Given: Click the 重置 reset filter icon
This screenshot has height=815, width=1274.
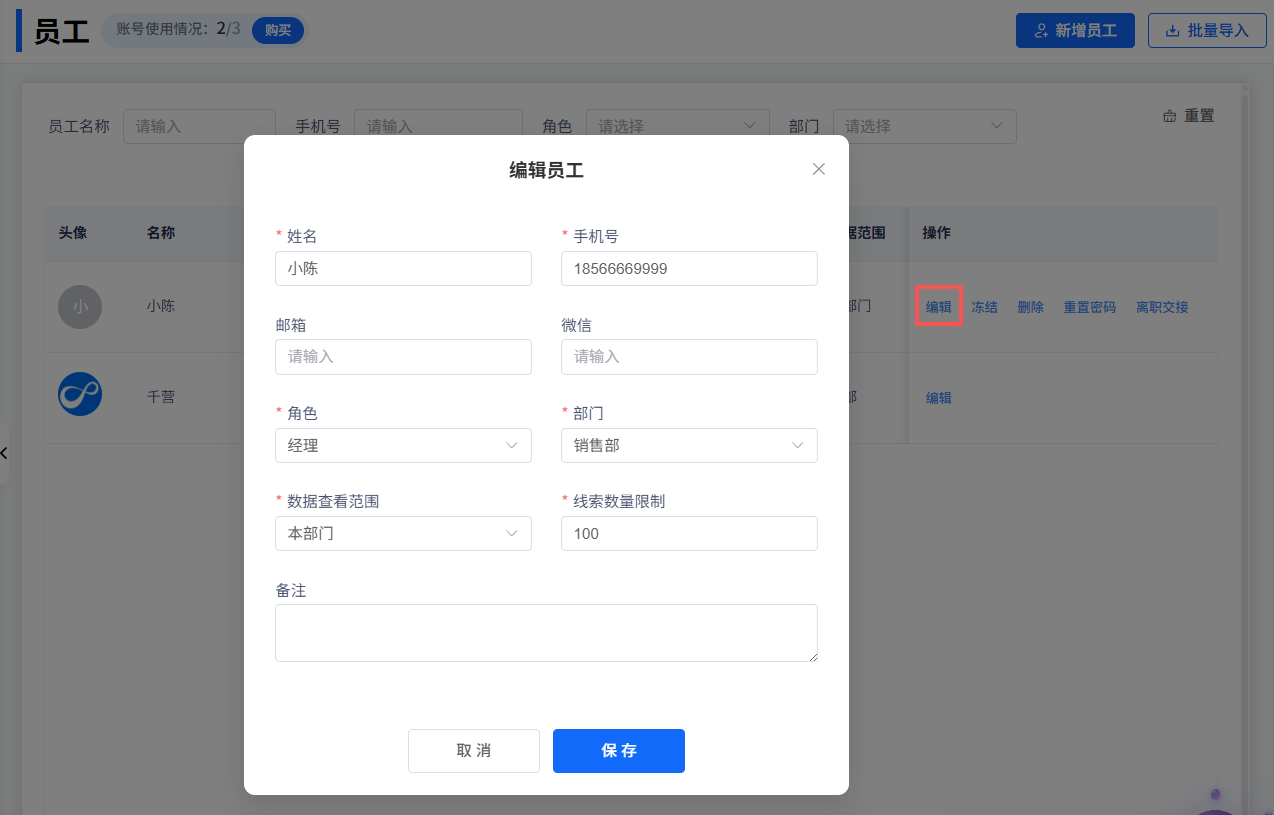Looking at the screenshot, I should click(1169, 116).
